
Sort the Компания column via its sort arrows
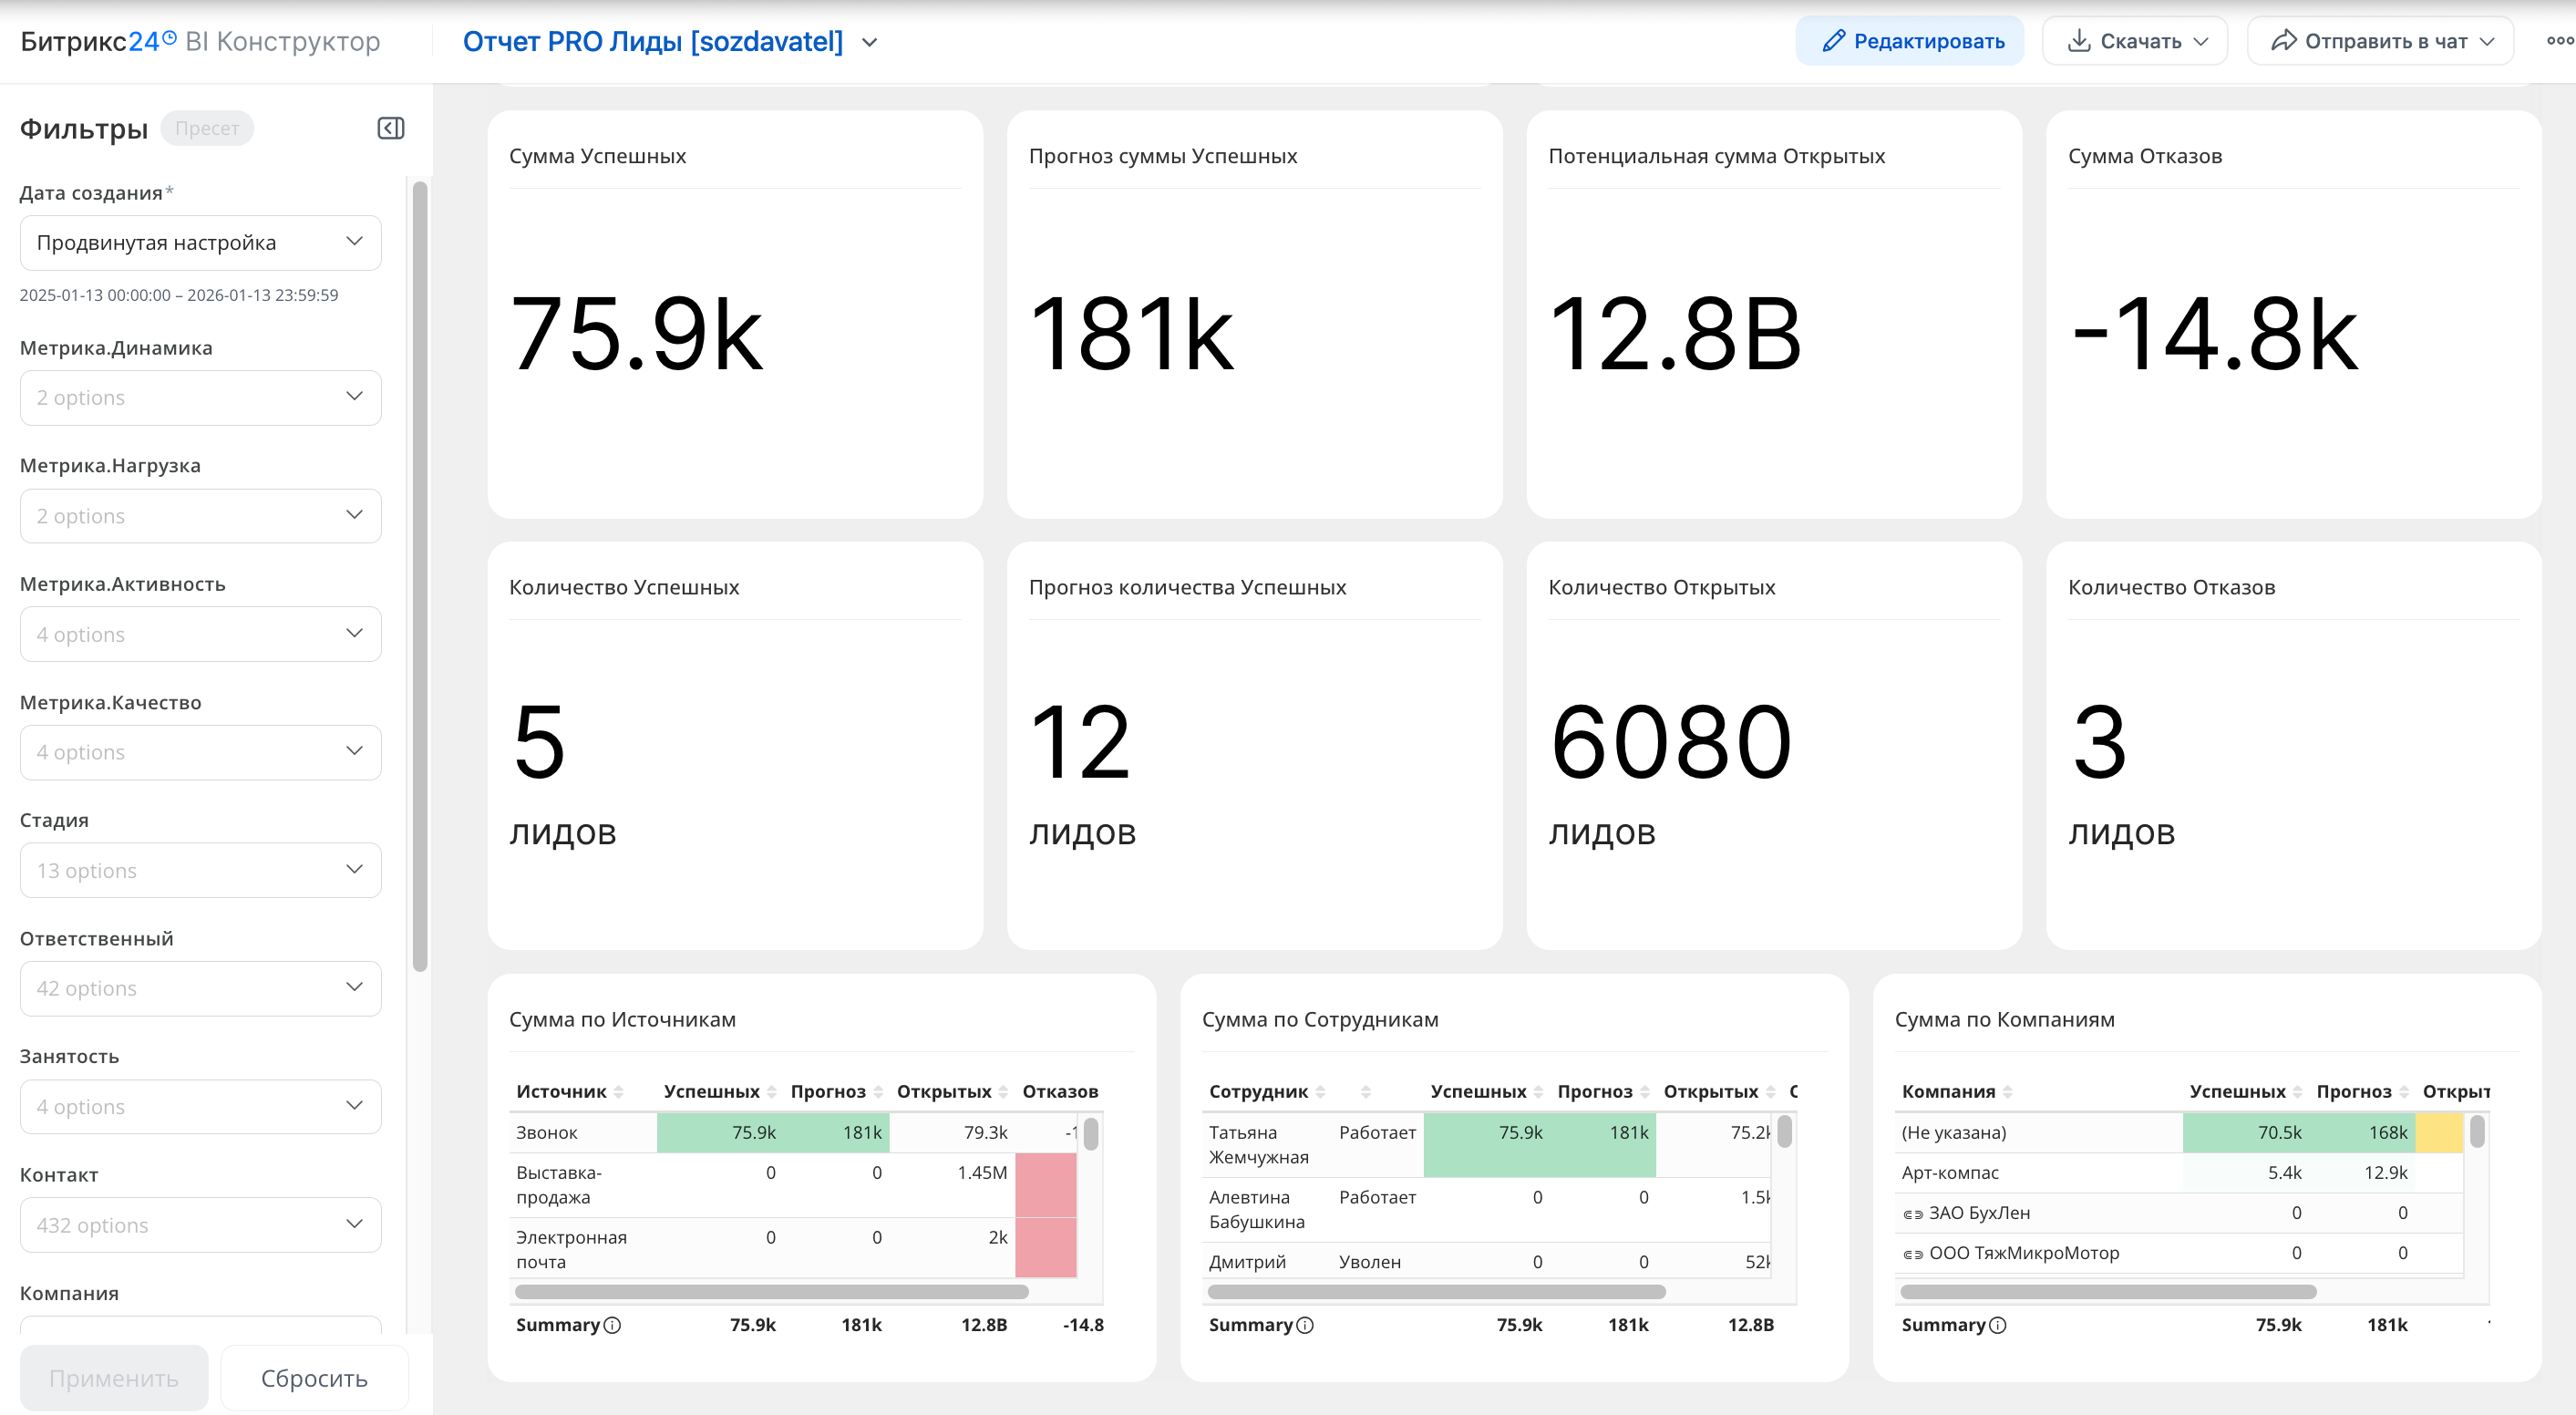2008,1092
